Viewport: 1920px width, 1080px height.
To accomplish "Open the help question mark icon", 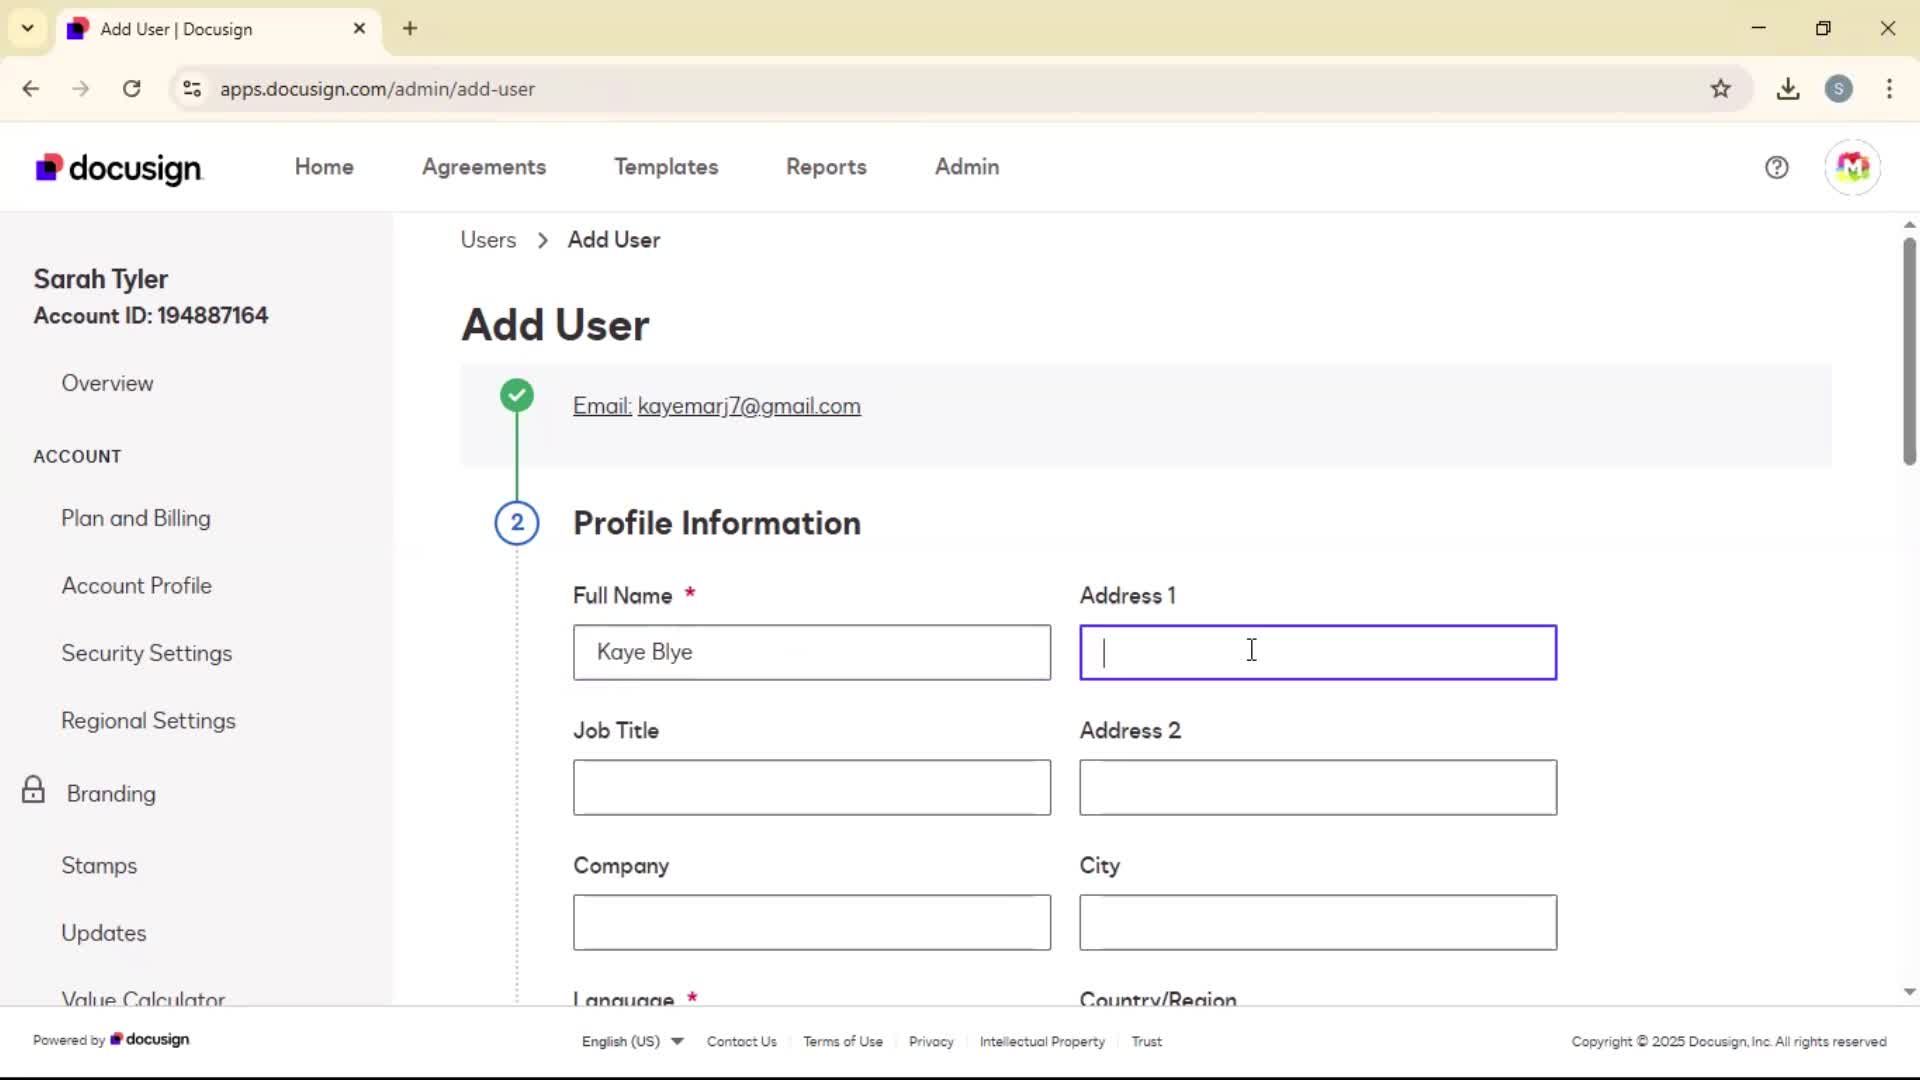I will [1776, 167].
